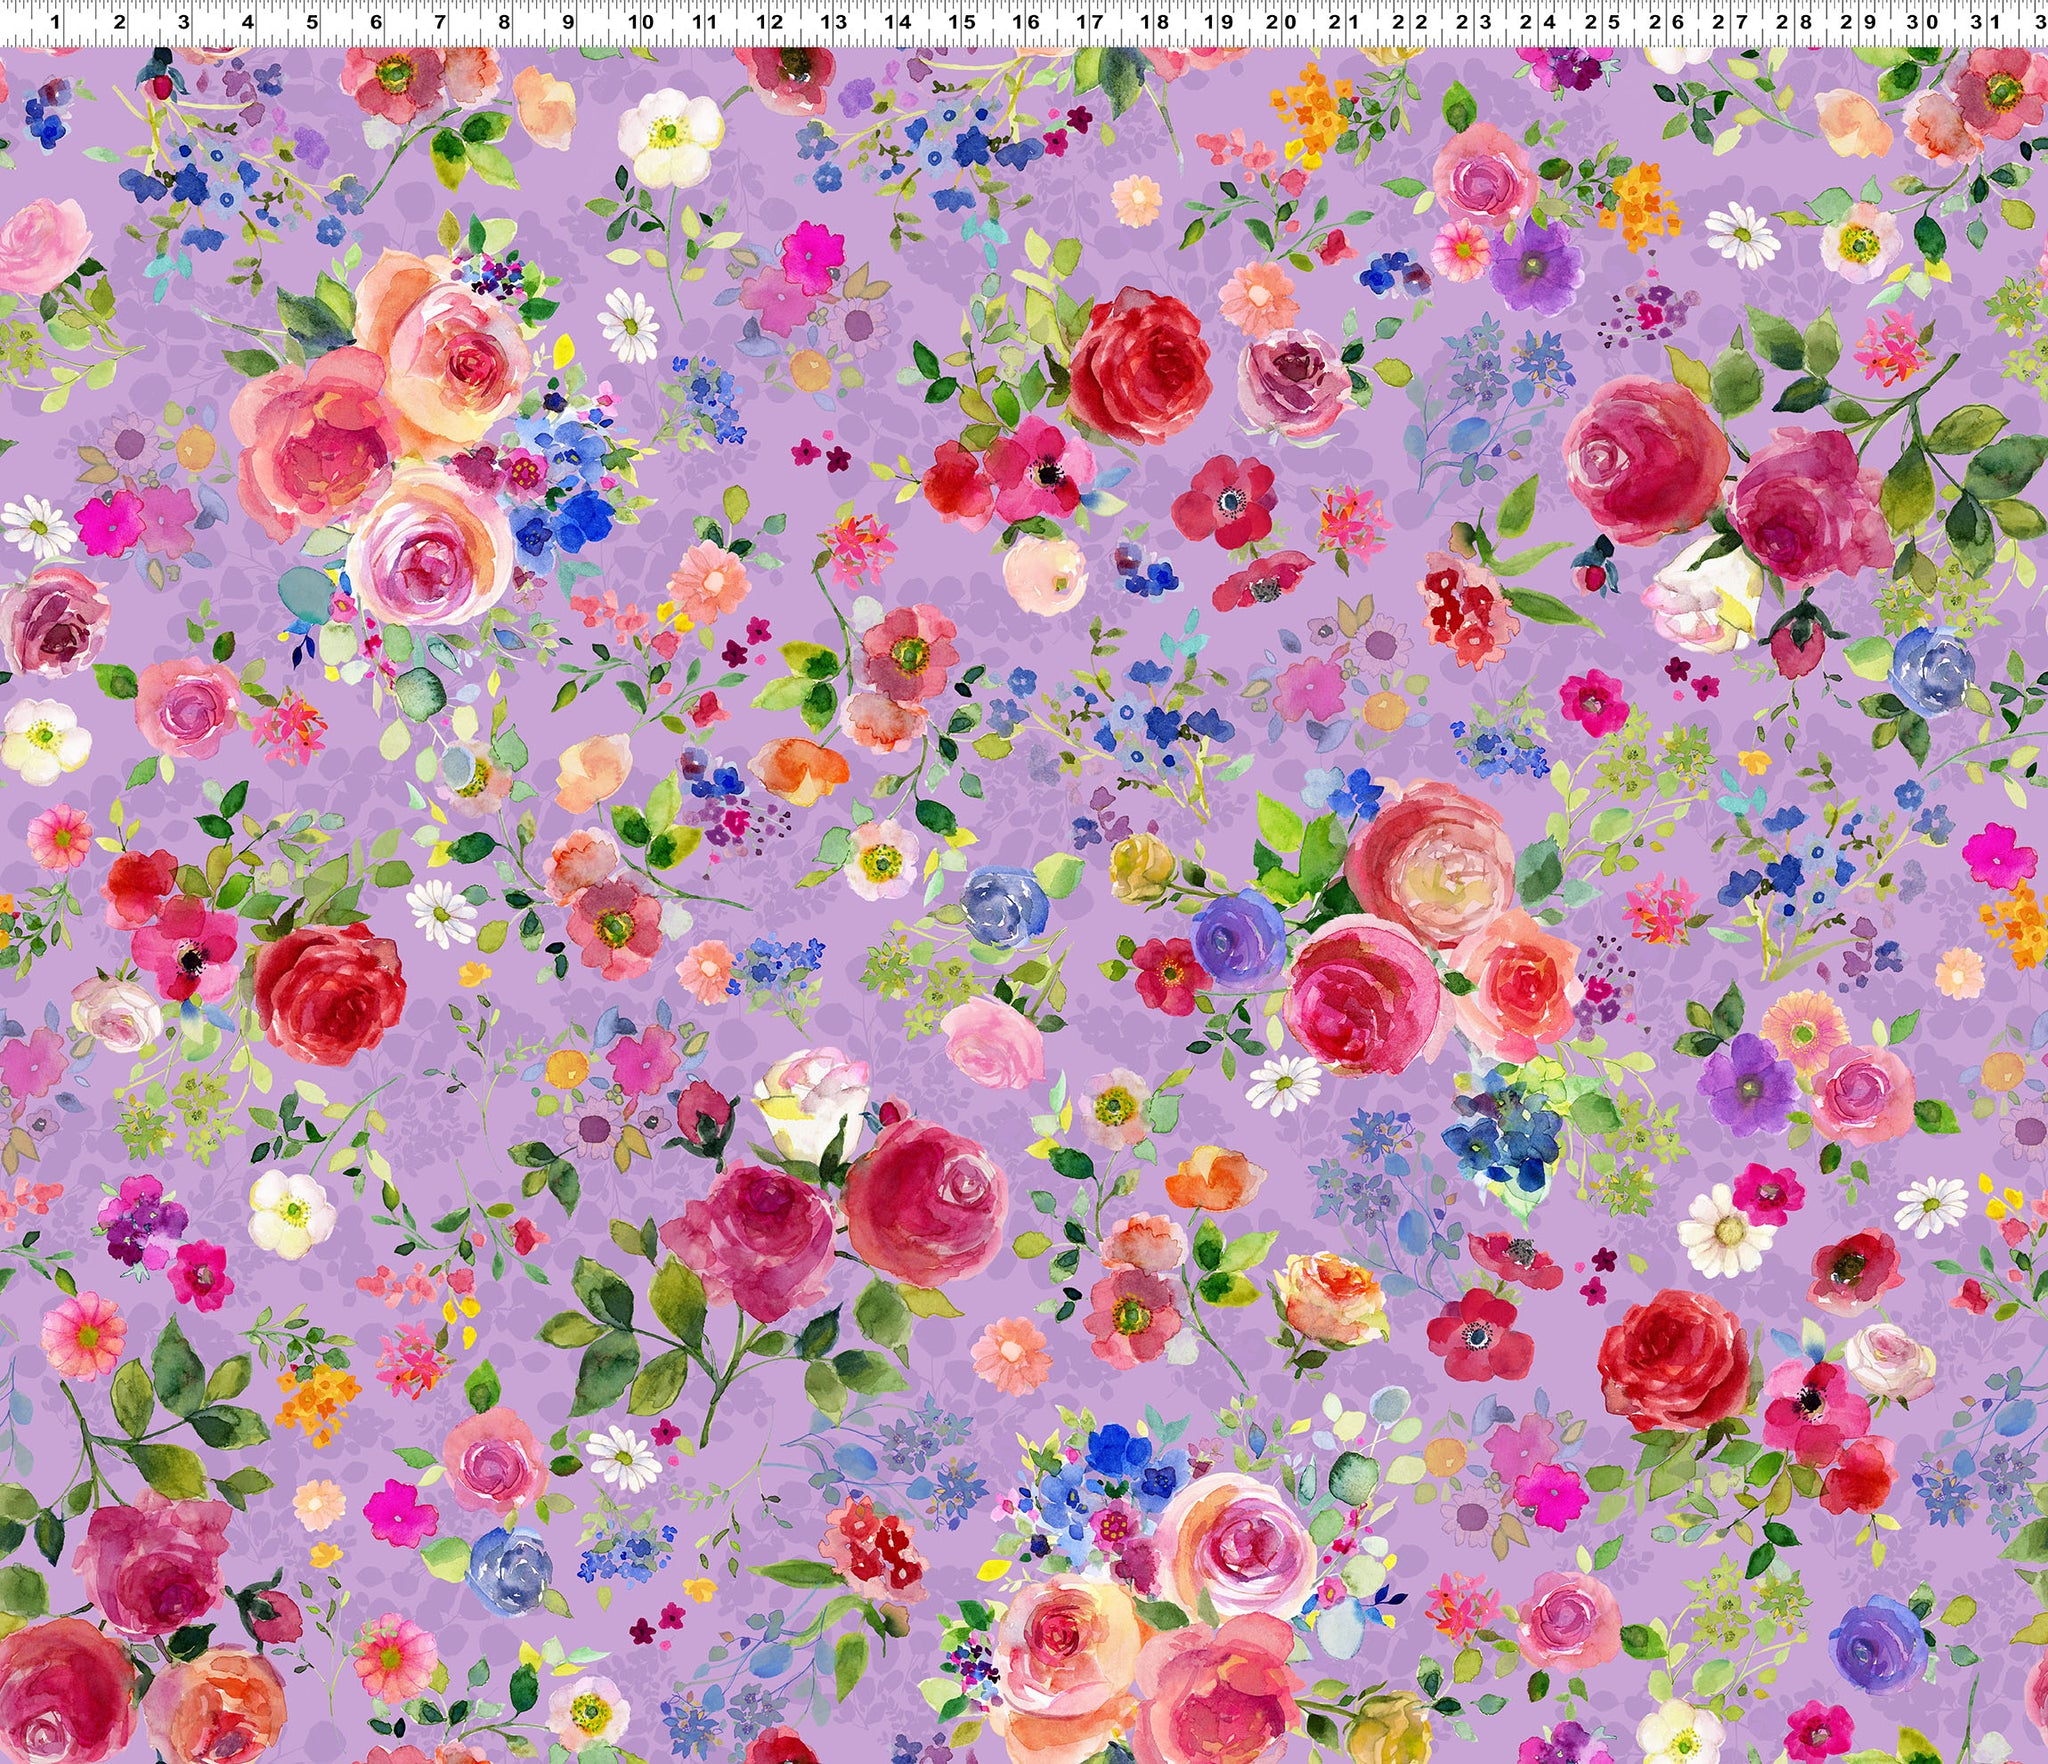2048x1764 pixels.
Task: Click the orange blossom cluster under ruler mark 20
Action: [1312, 110]
